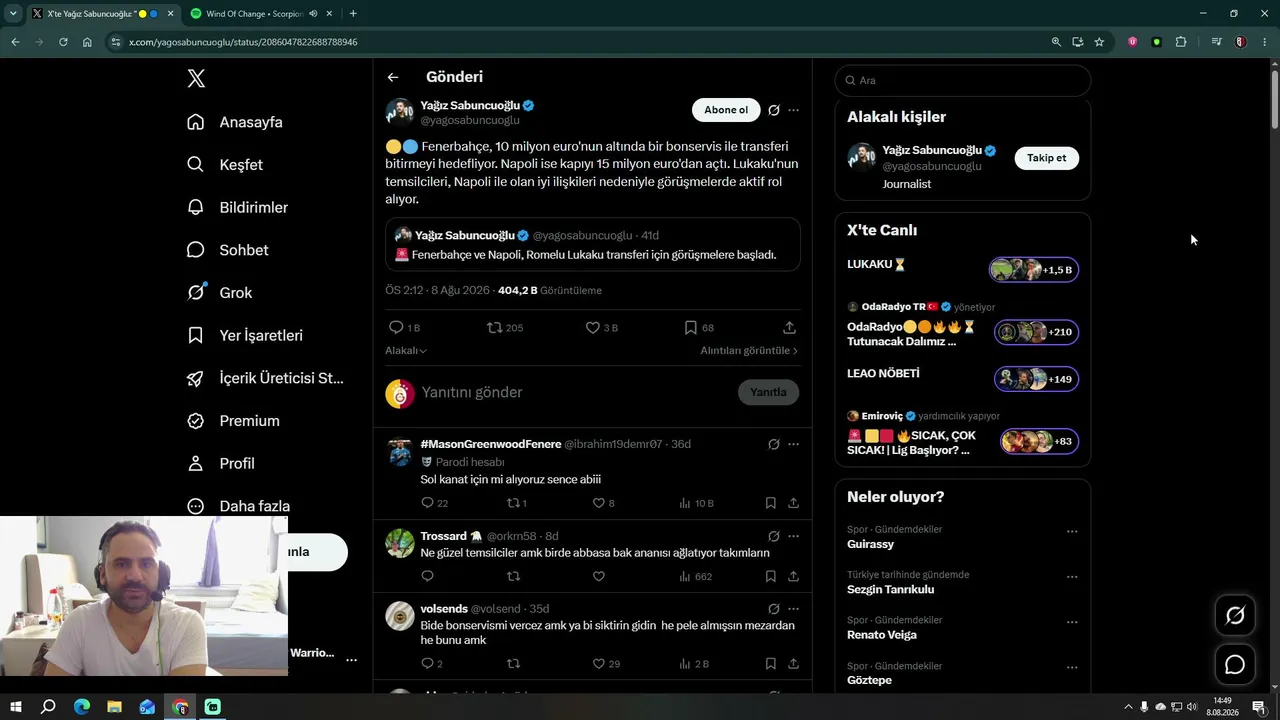This screenshot has width=1280, height=720.
Task: Follow Yağız Sabuncuoğlu with Takip et
Action: click(1046, 158)
